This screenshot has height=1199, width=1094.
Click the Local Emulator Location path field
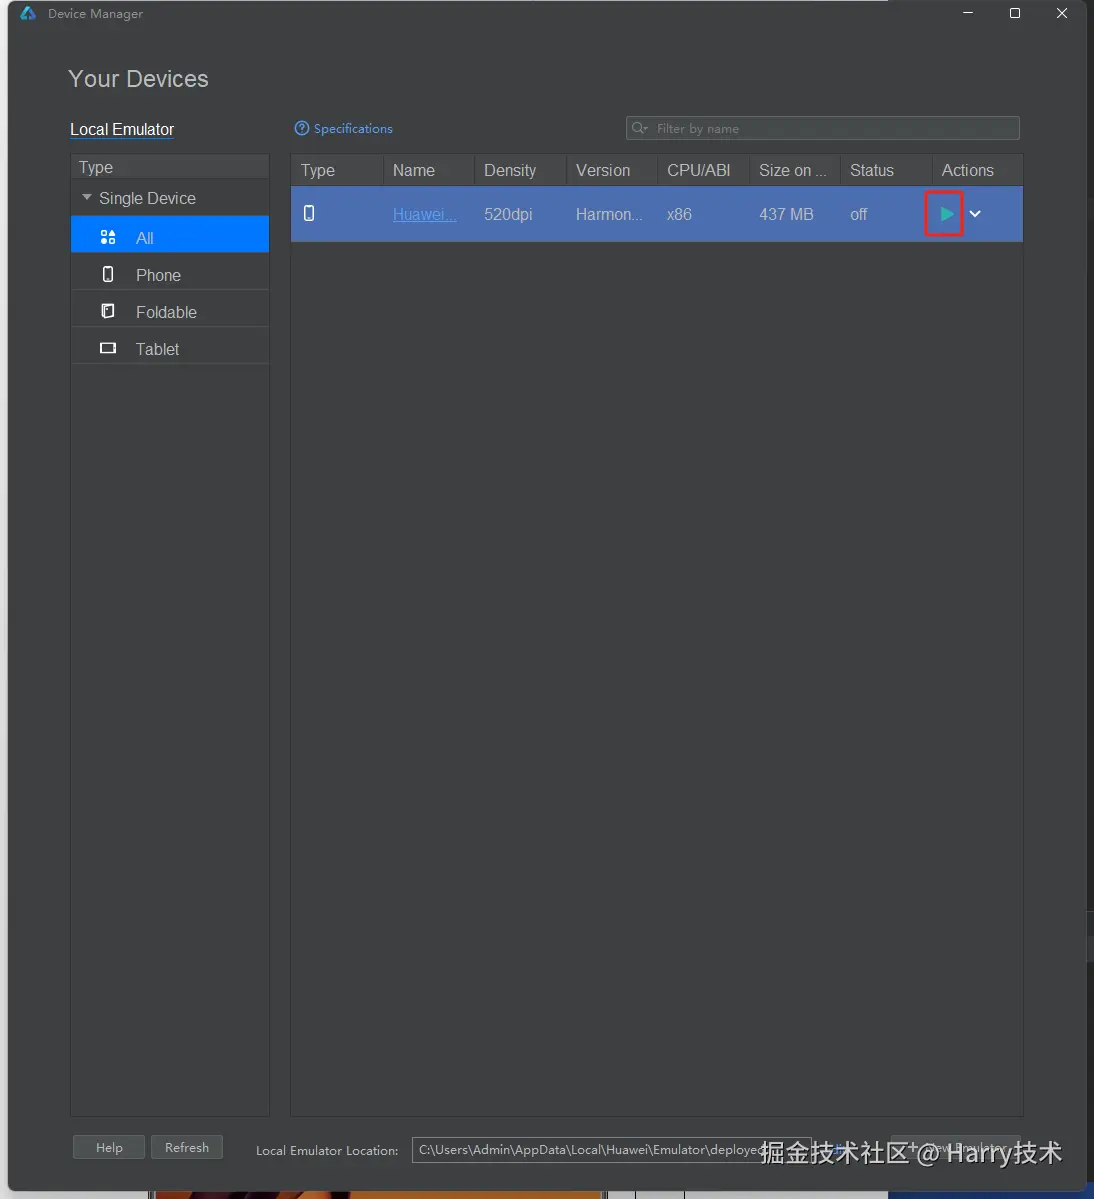590,1150
